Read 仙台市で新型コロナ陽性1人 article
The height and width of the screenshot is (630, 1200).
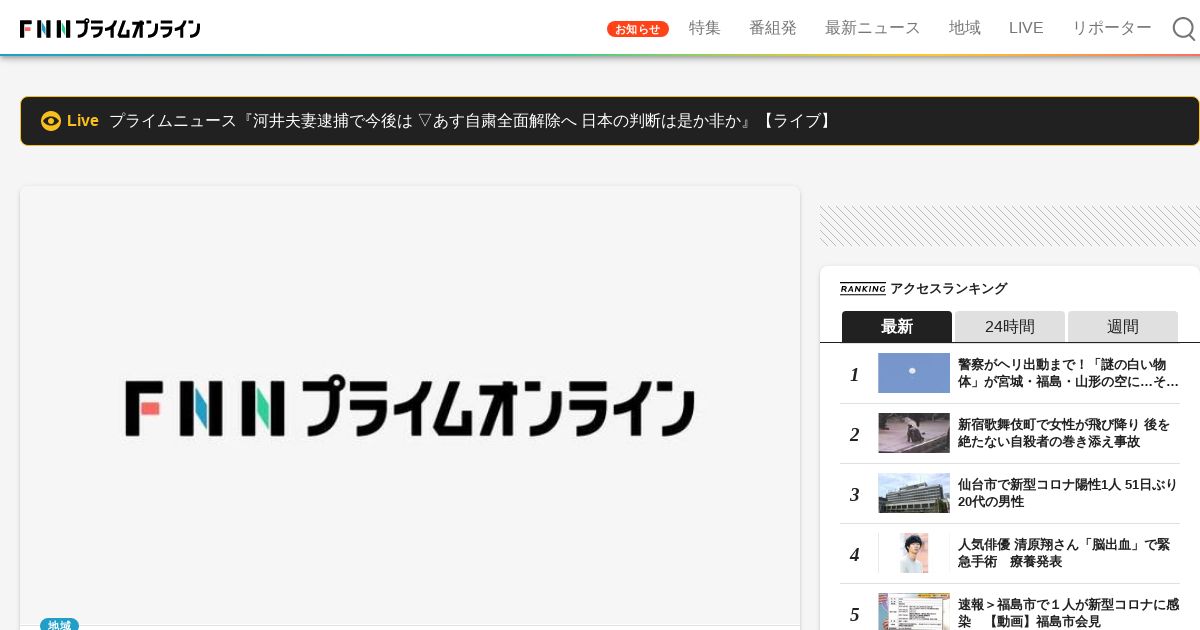[x=1068, y=493]
